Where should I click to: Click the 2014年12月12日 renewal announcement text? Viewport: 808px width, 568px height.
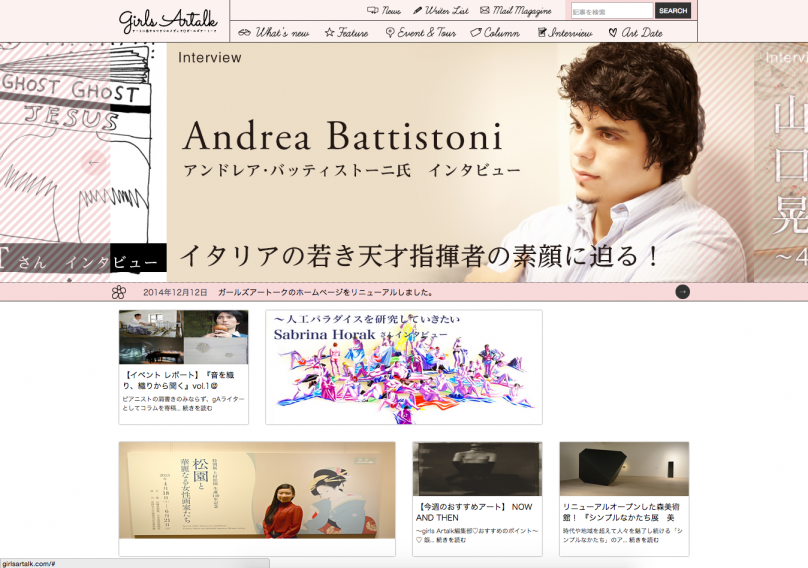tap(289, 292)
